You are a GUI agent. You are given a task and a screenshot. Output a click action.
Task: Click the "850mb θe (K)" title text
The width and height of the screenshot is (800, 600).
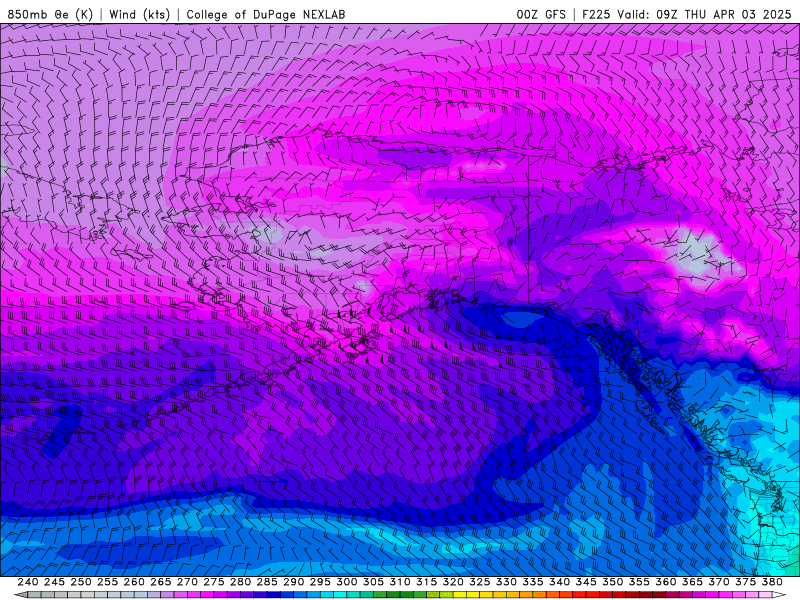coord(50,14)
